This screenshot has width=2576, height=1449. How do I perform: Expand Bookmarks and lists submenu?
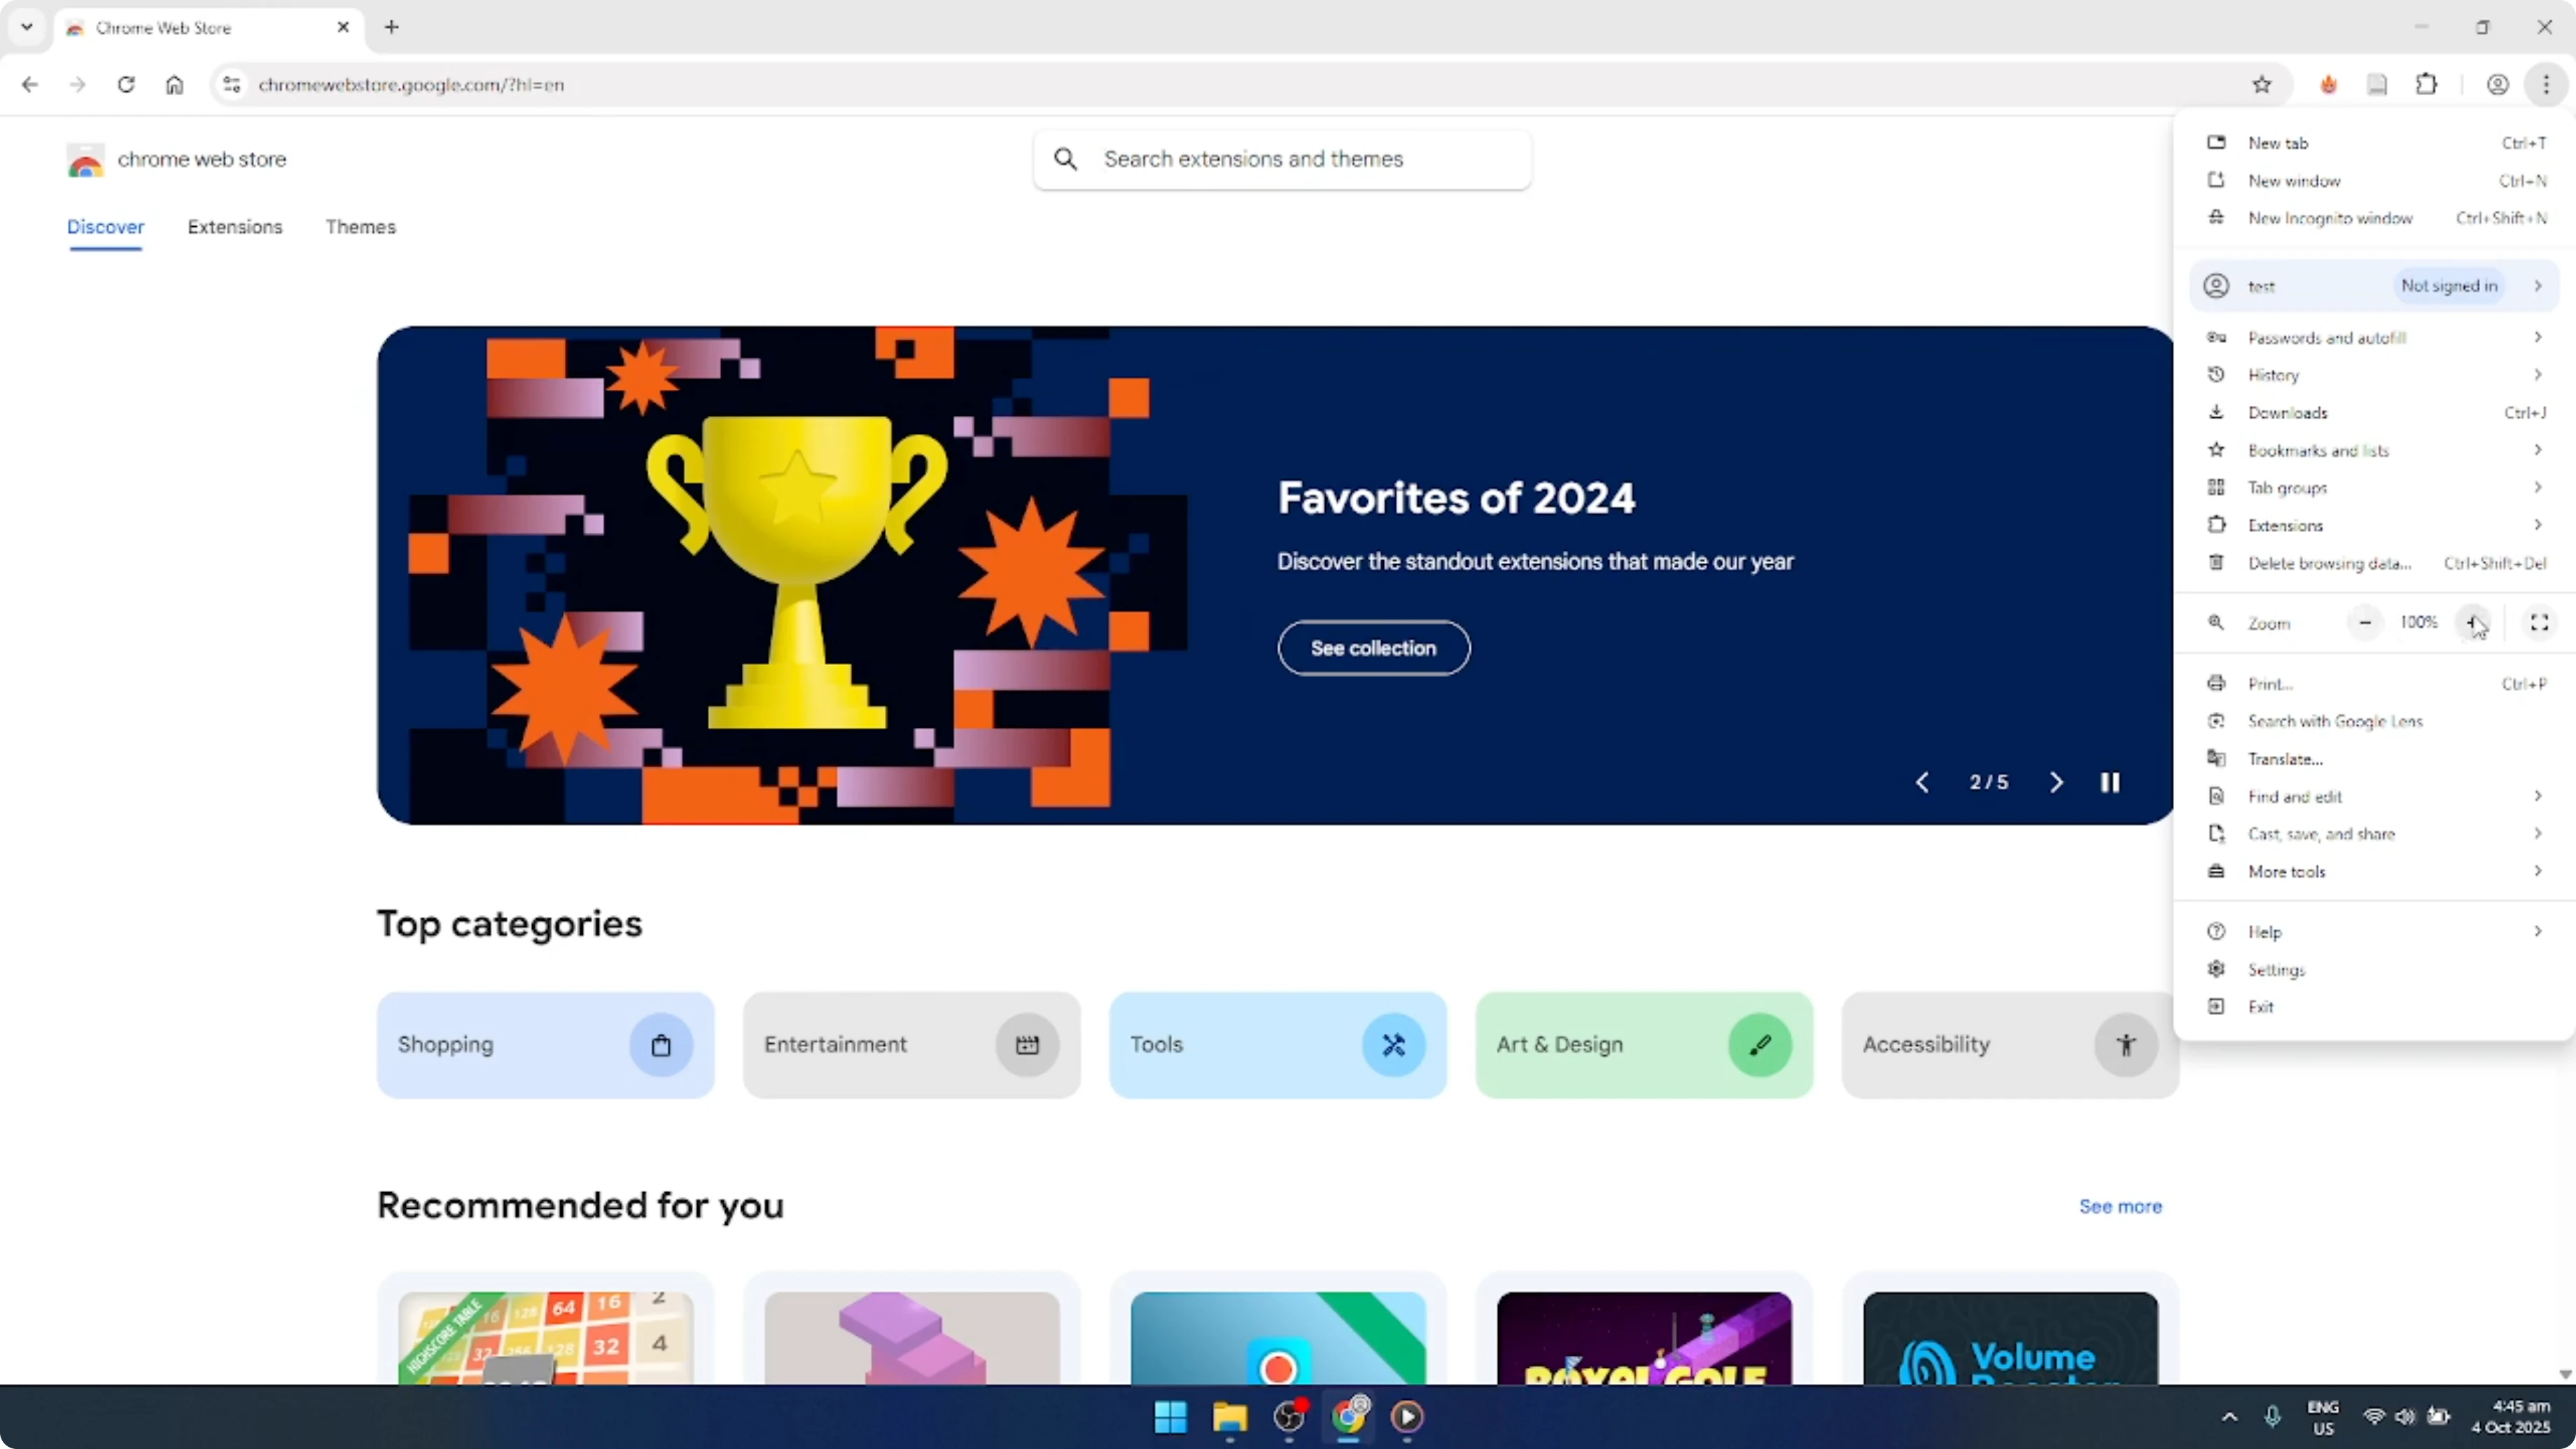click(2375, 451)
